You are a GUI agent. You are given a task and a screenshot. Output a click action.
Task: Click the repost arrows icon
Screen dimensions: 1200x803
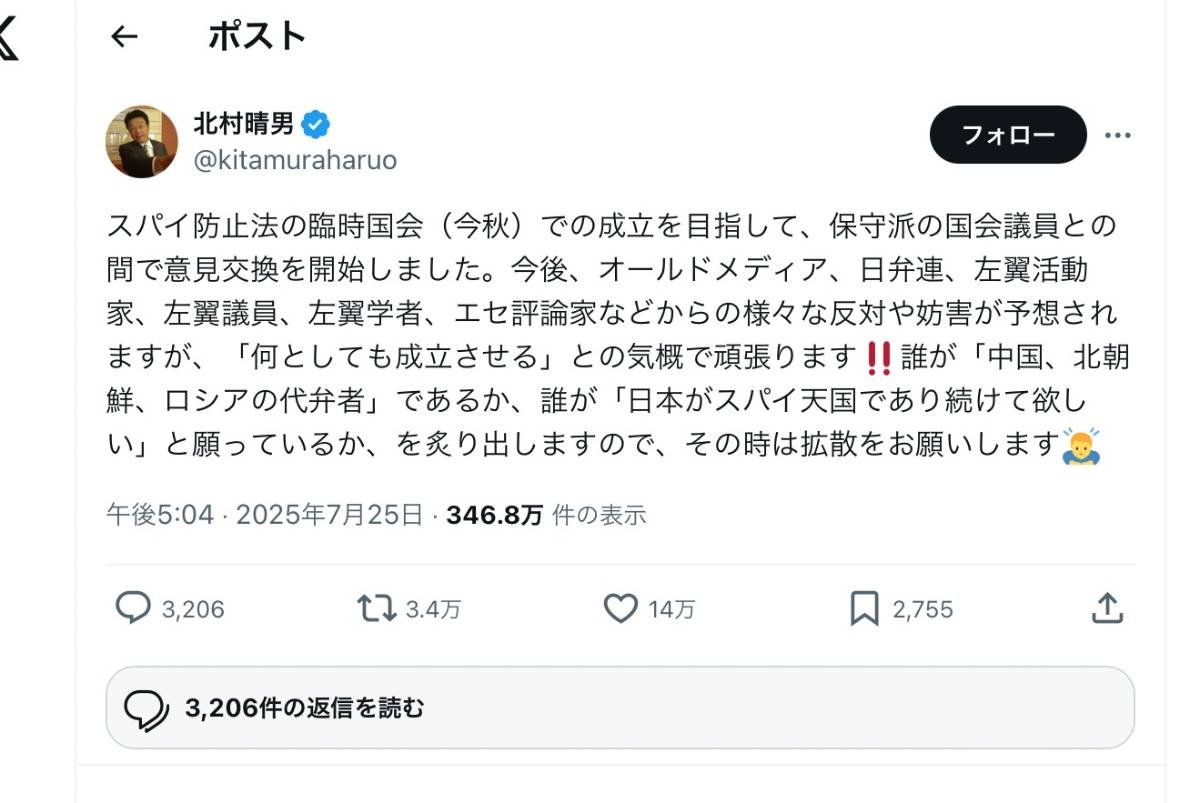click(376, 608)
